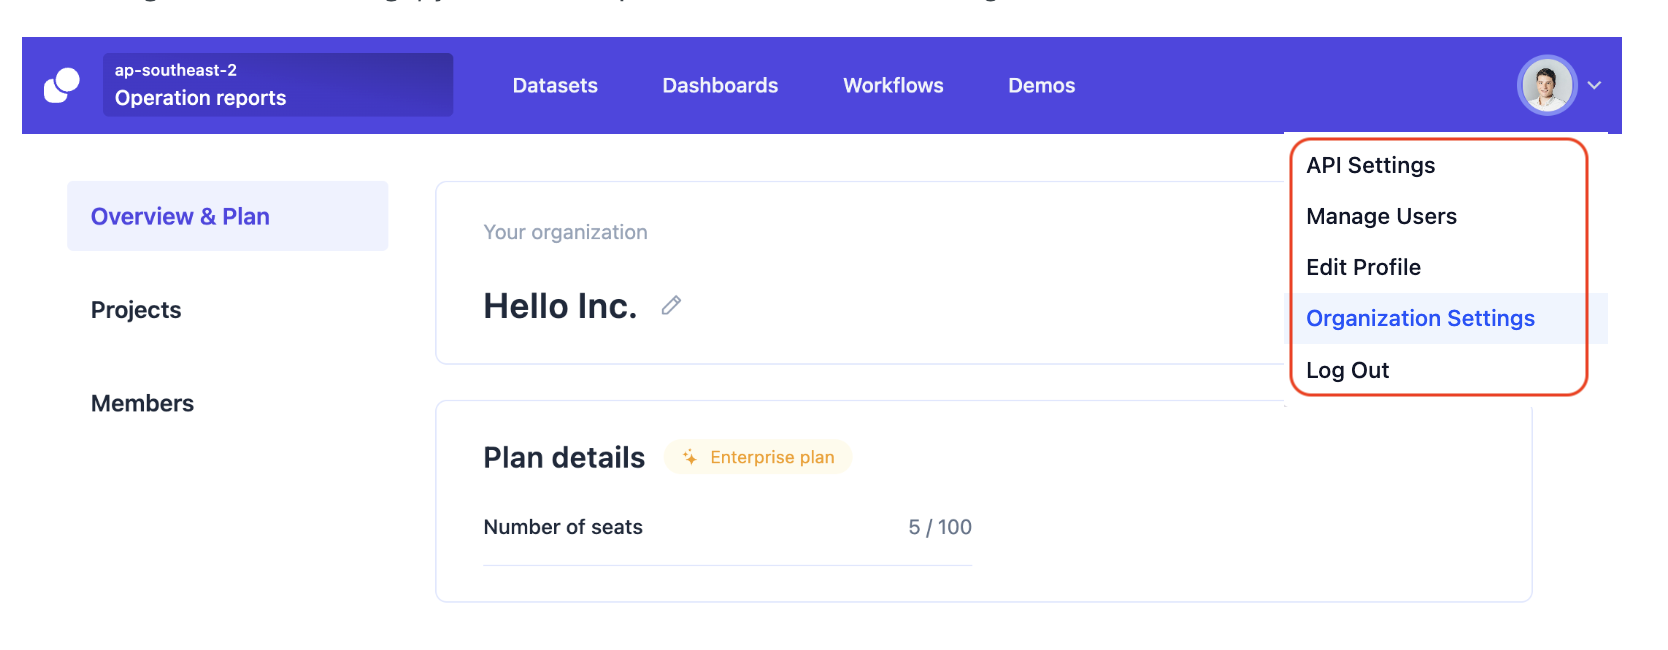Viewport: 1668px width, 650px height.
Task: Switch to the Workflows tab
Action: [x=893, y=86]
